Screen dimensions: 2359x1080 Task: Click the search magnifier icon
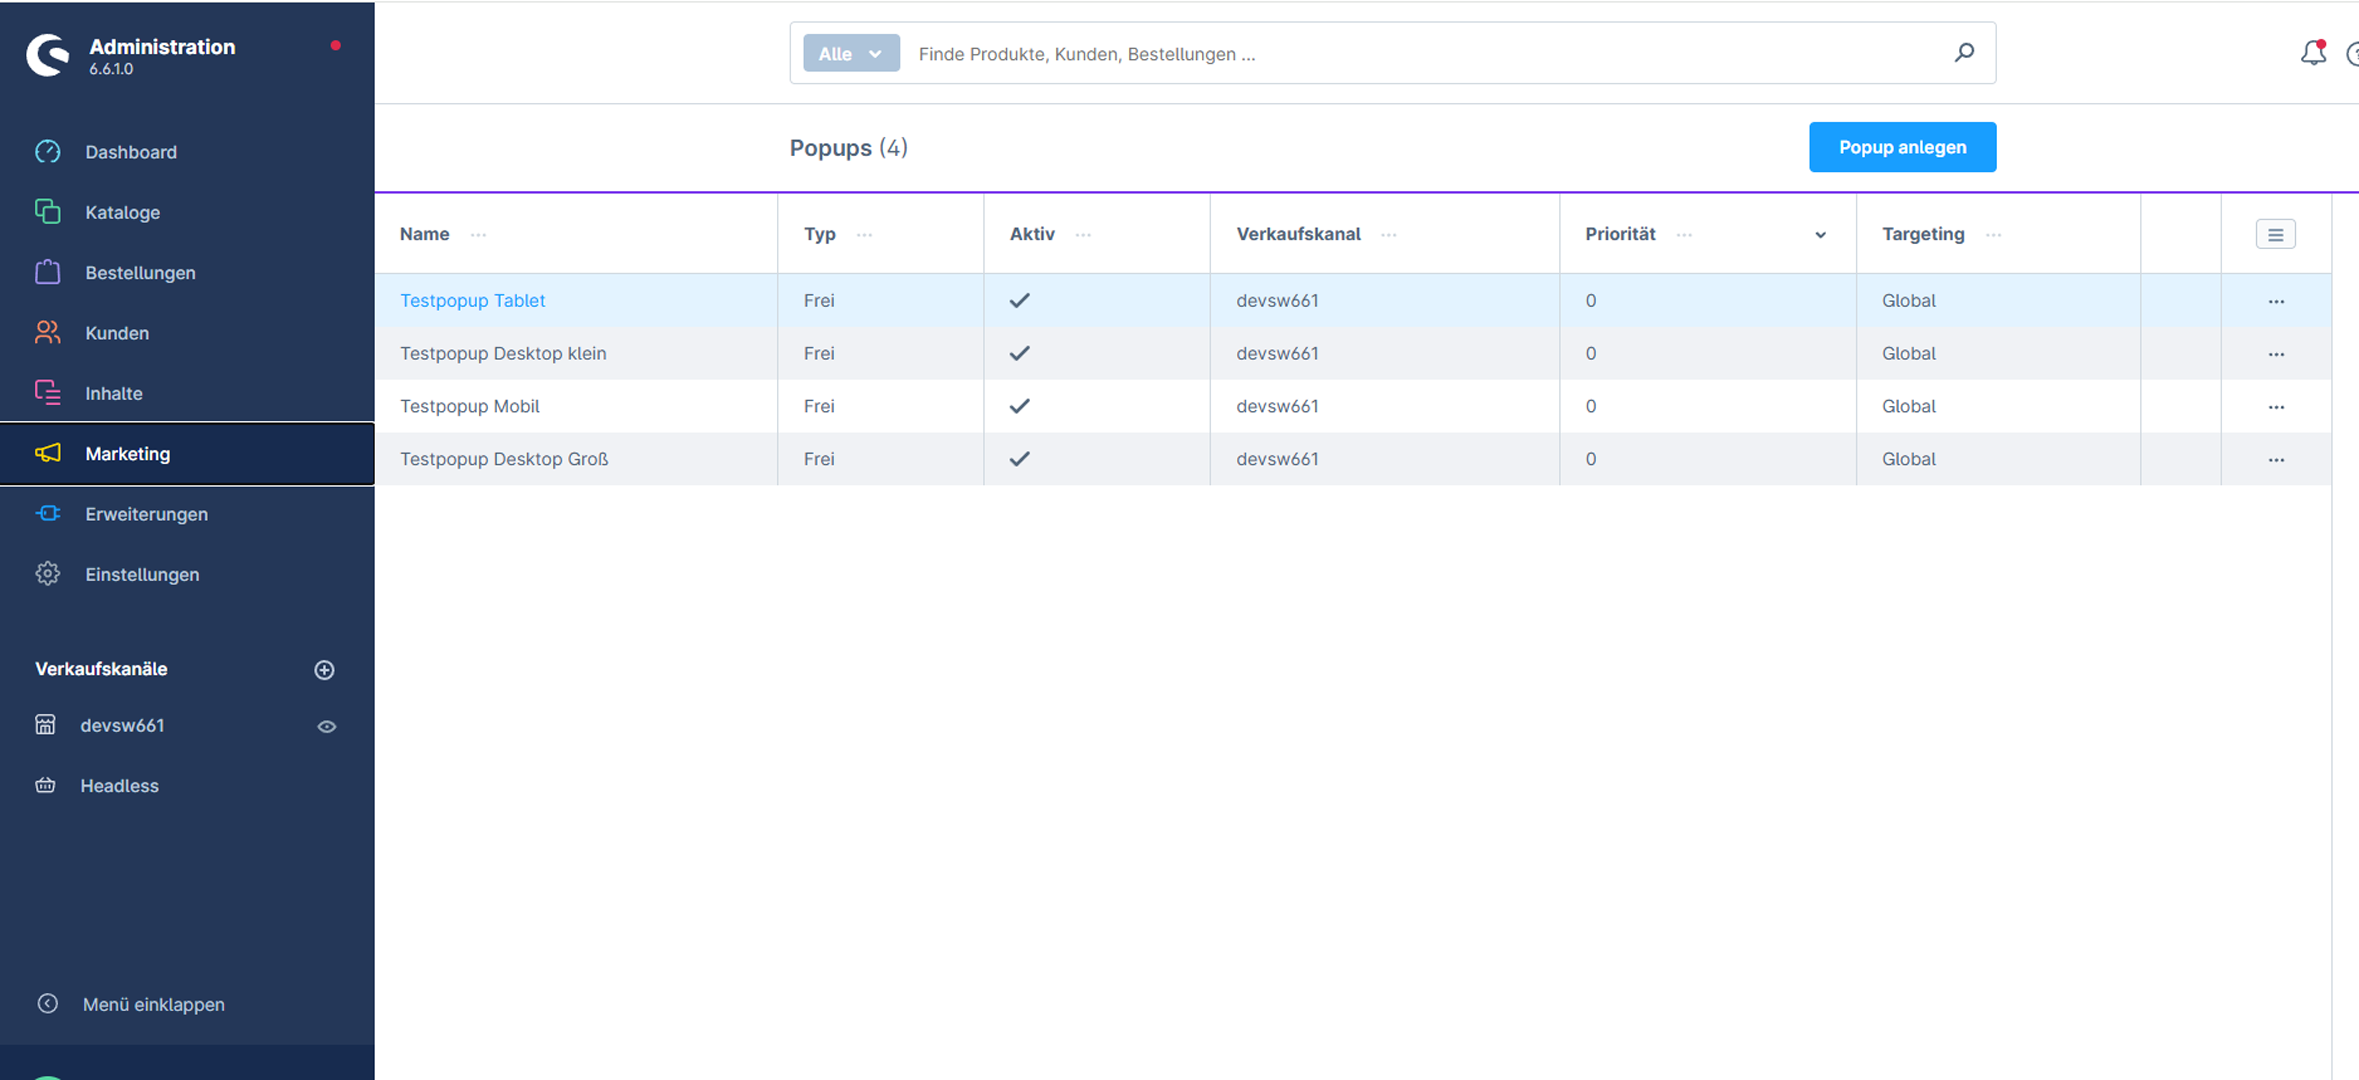point(1964,52)
